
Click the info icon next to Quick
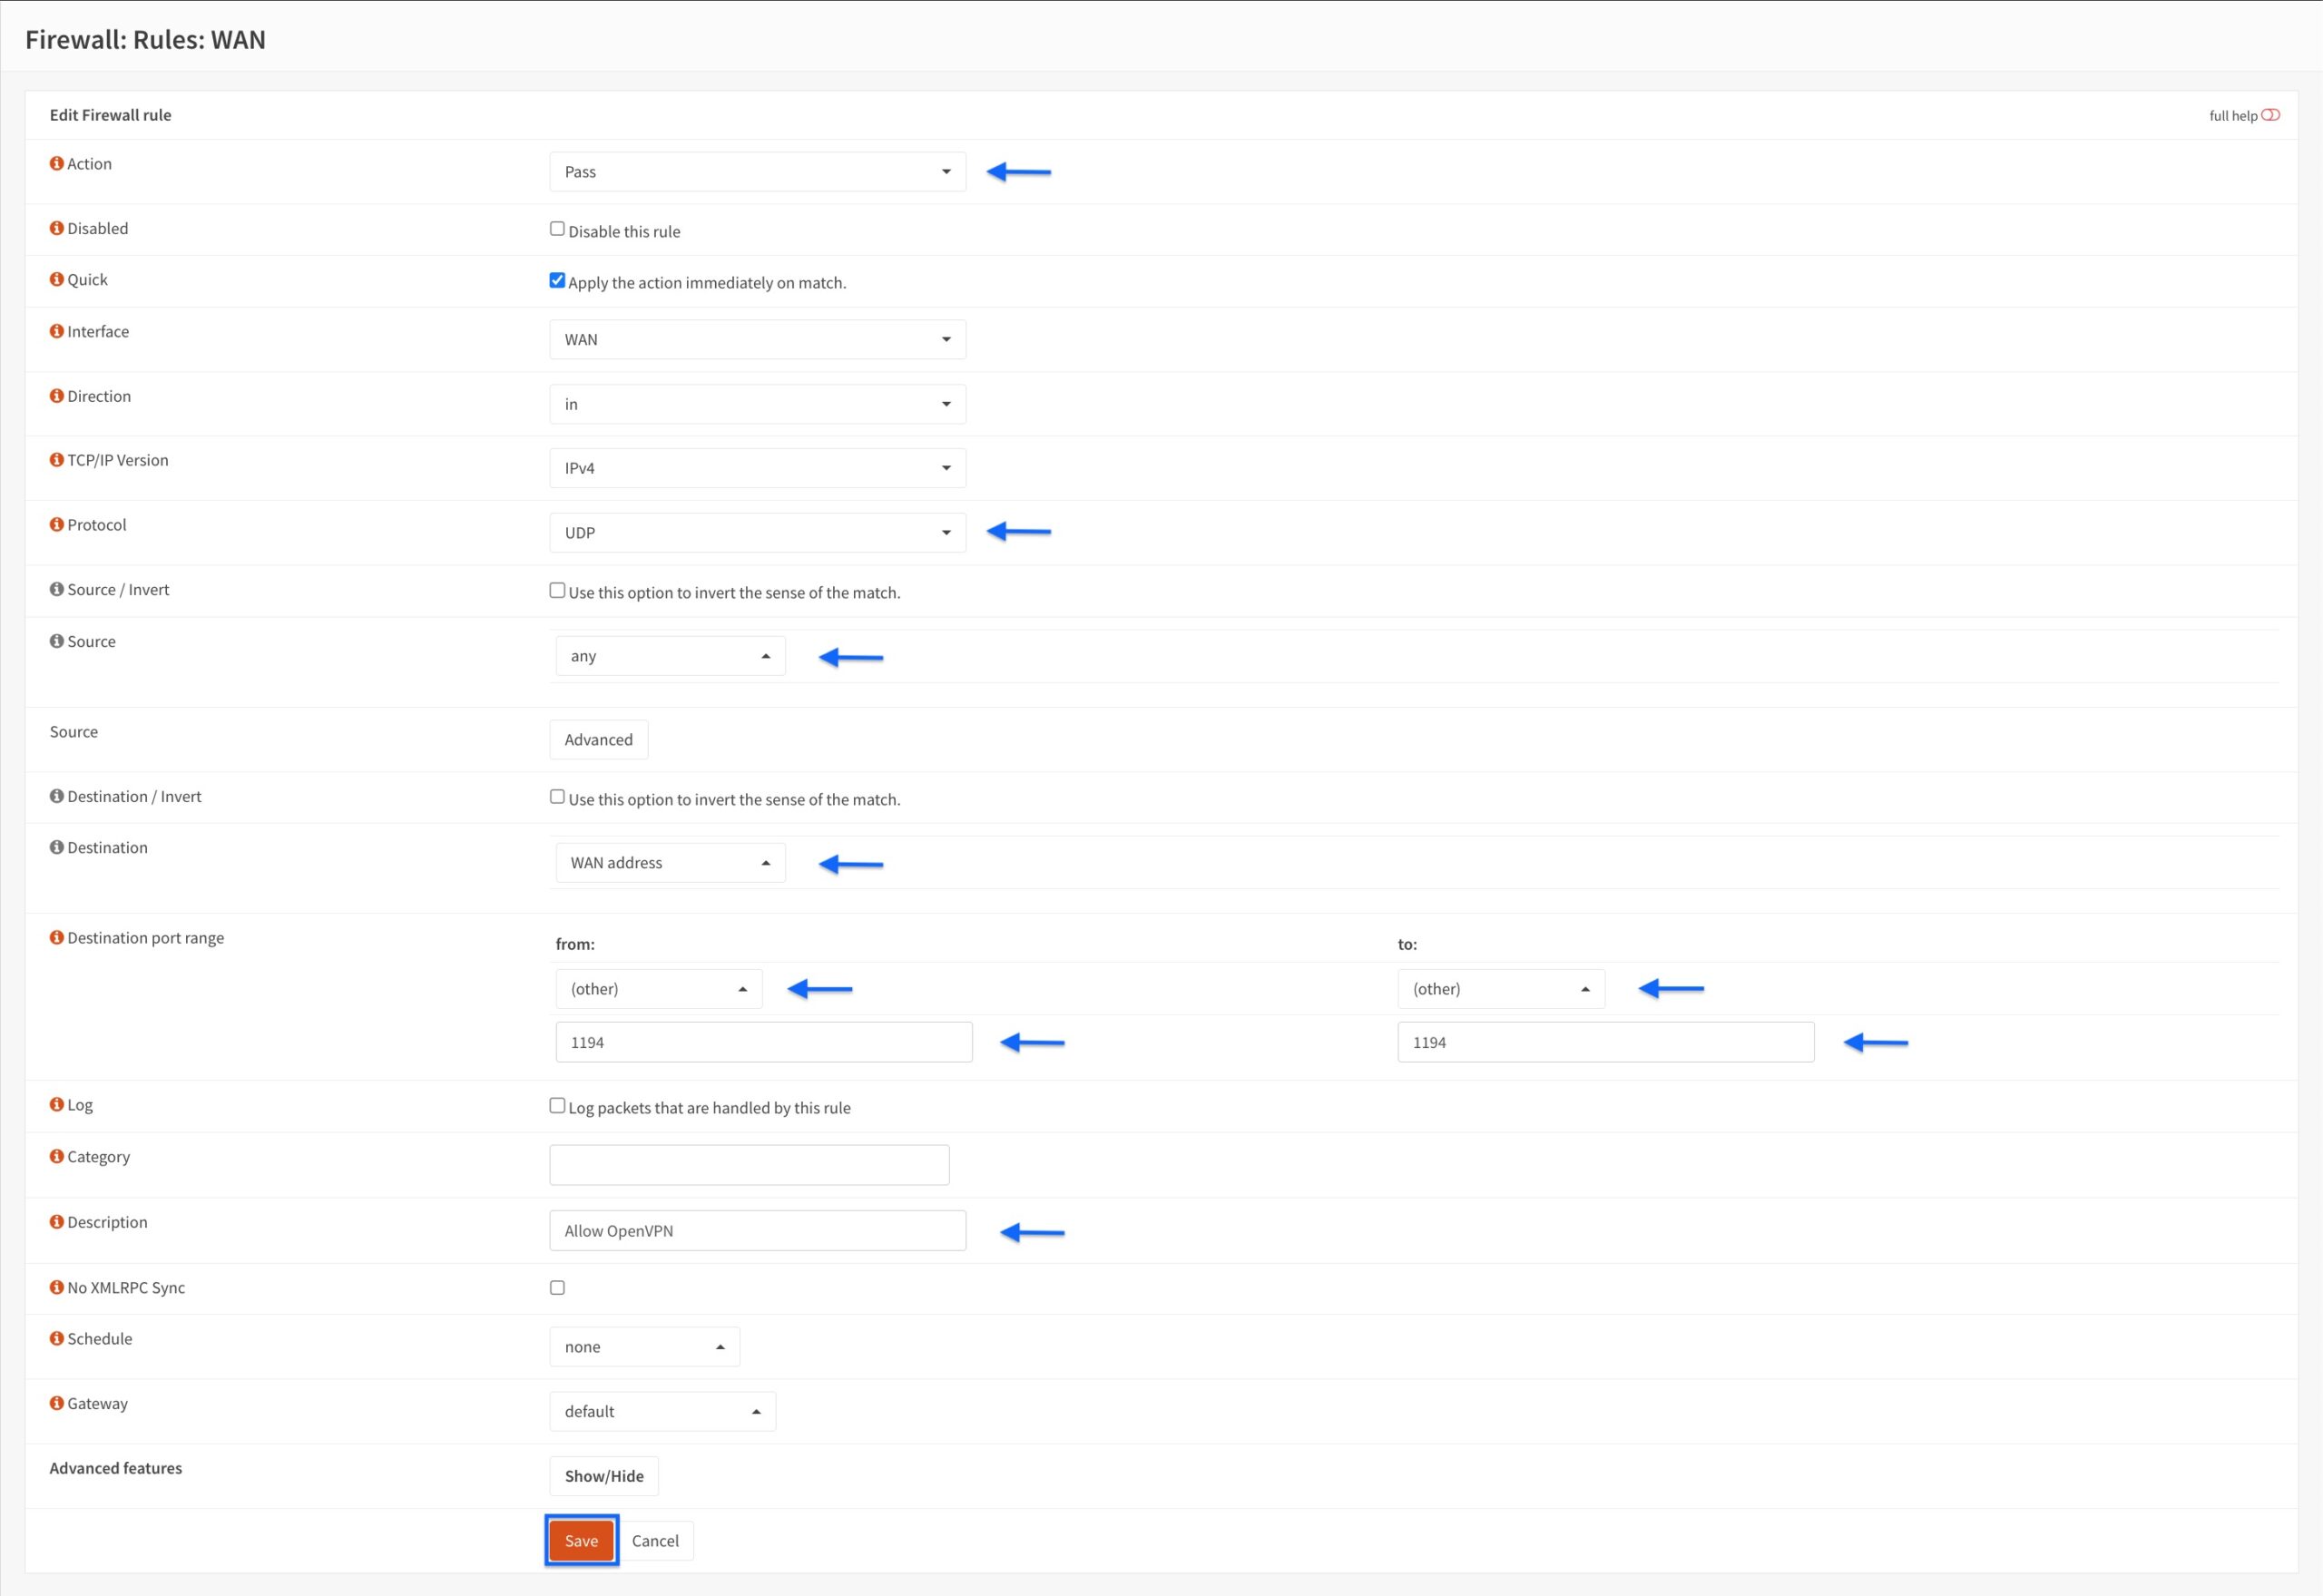[x=56, y=279]
